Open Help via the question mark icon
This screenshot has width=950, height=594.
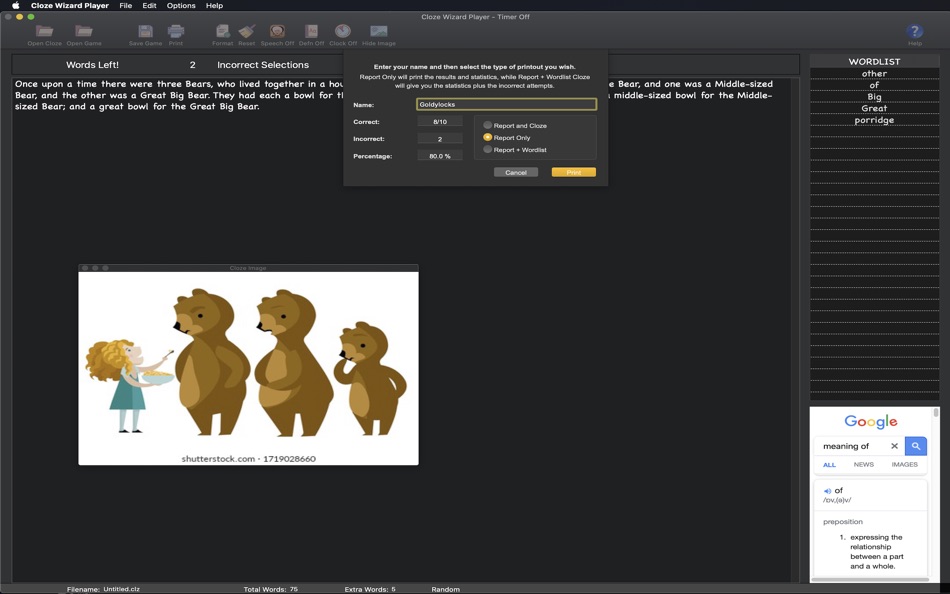point(915,35)
